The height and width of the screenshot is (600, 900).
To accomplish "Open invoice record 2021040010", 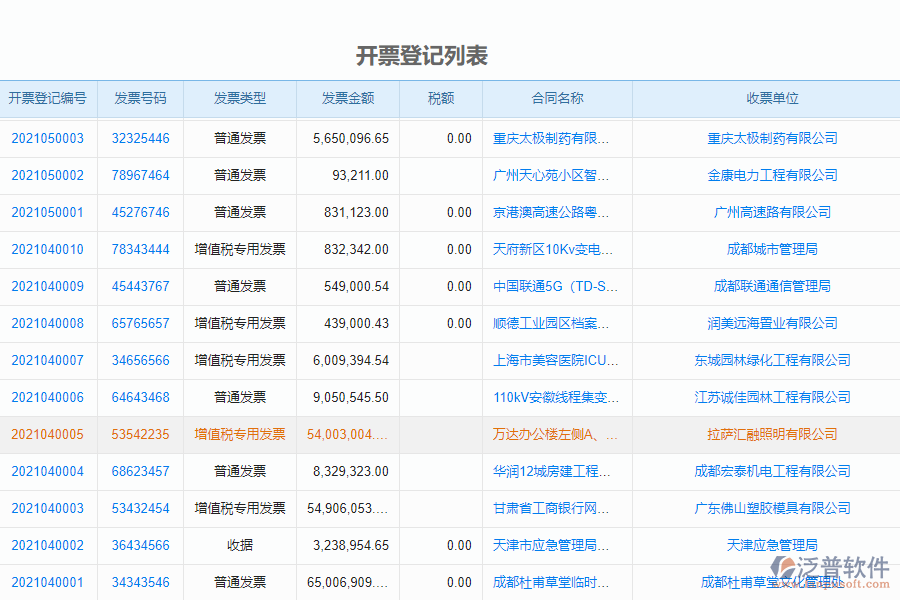I will pyautogui.click(x=48, y=249).
